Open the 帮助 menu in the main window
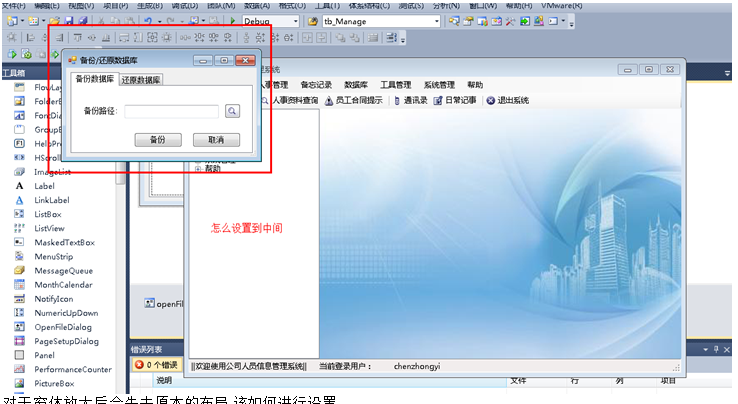 pyautogui.click(x=475, y=85)
